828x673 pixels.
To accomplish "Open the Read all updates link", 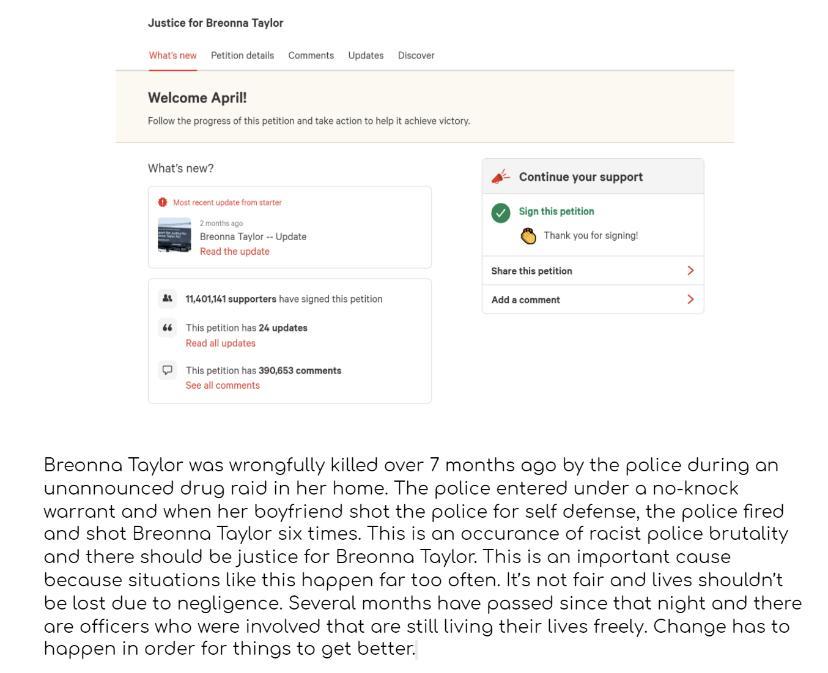I will (x=220, y=343).
